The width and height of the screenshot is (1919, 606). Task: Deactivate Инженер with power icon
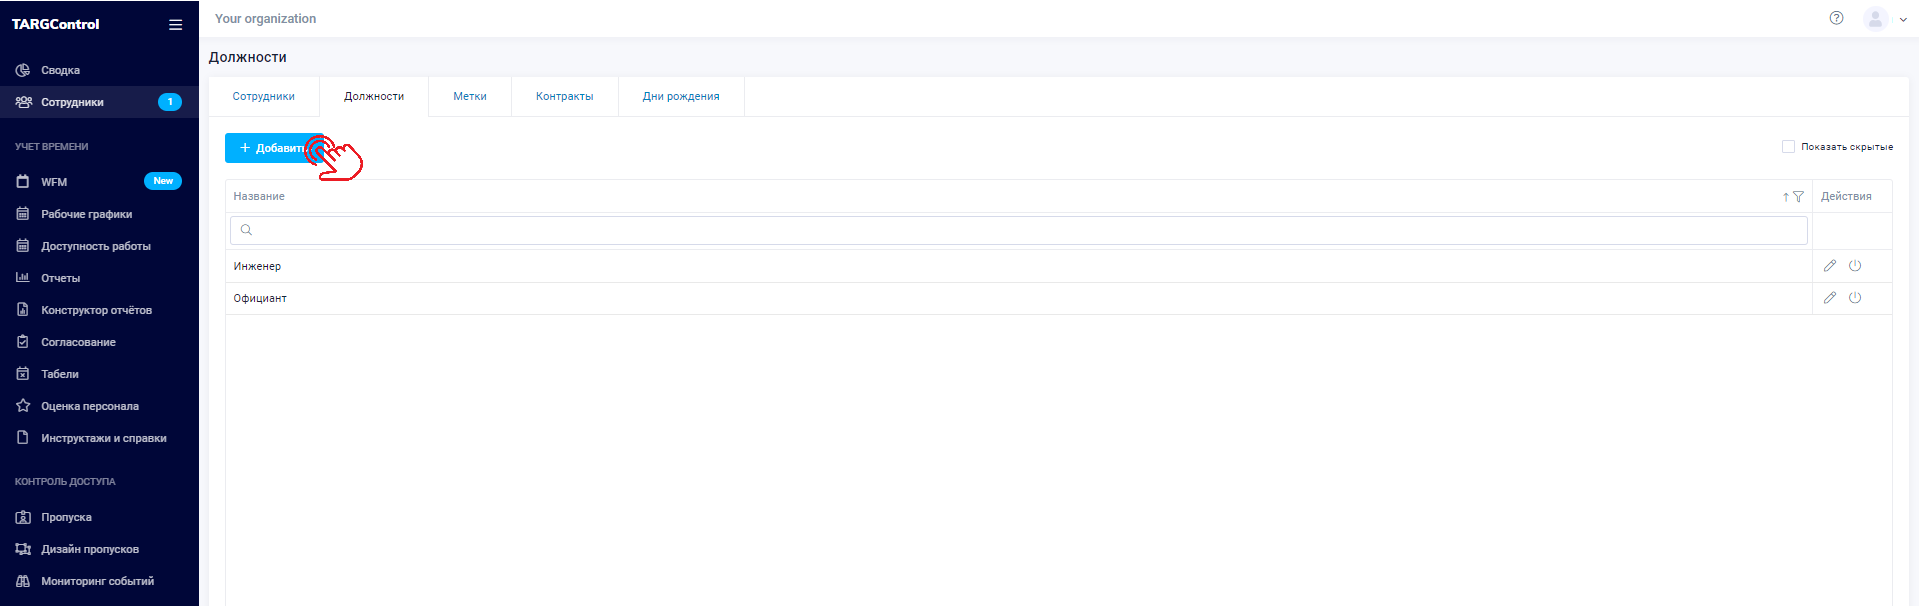[1855, 266]
